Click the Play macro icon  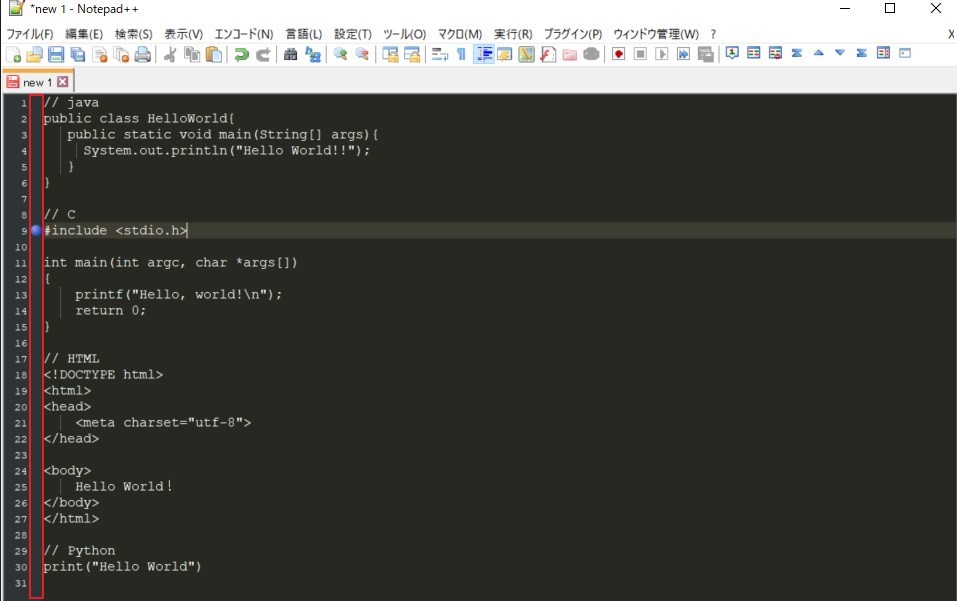tap(662, 54)
